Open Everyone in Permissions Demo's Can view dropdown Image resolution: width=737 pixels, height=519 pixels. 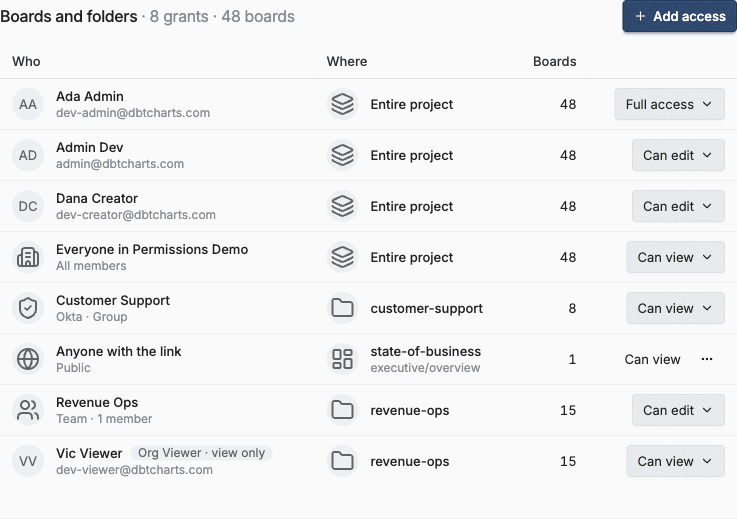point(675,257)
